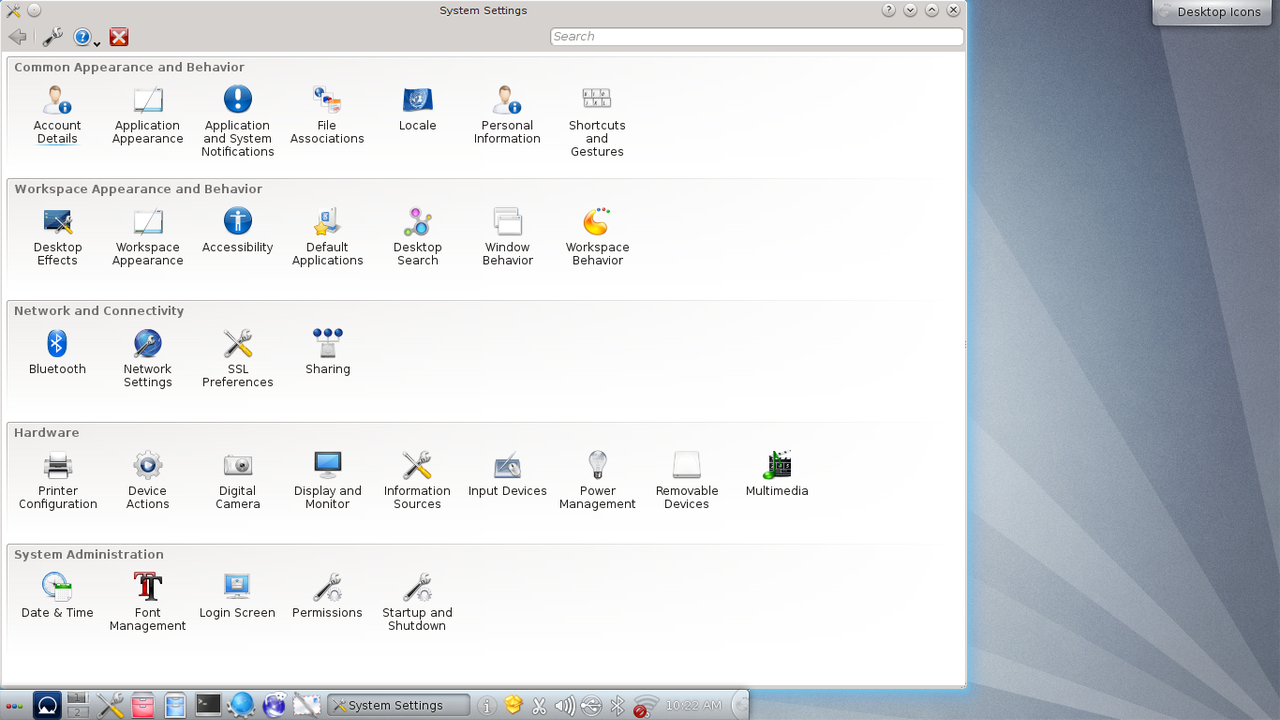The width and height of the screenshot is (1280, 720).
Task: Open Workspace Behavior settings
Action: click(597, 237)
